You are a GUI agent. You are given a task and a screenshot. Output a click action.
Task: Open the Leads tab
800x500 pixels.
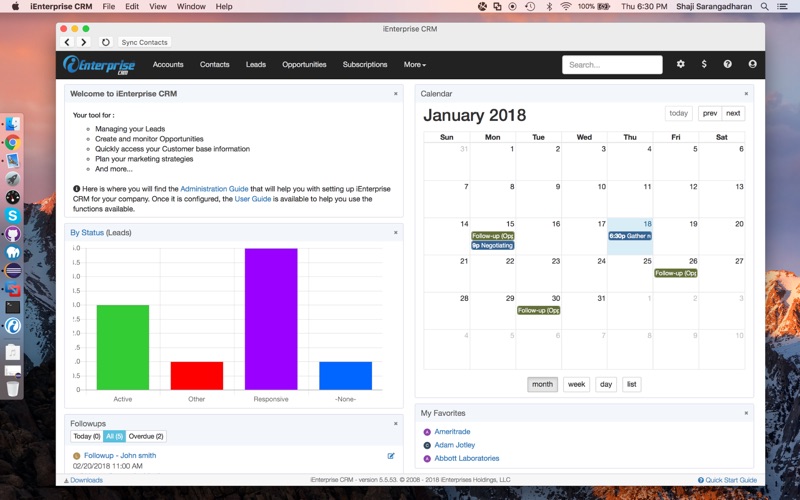256,65
